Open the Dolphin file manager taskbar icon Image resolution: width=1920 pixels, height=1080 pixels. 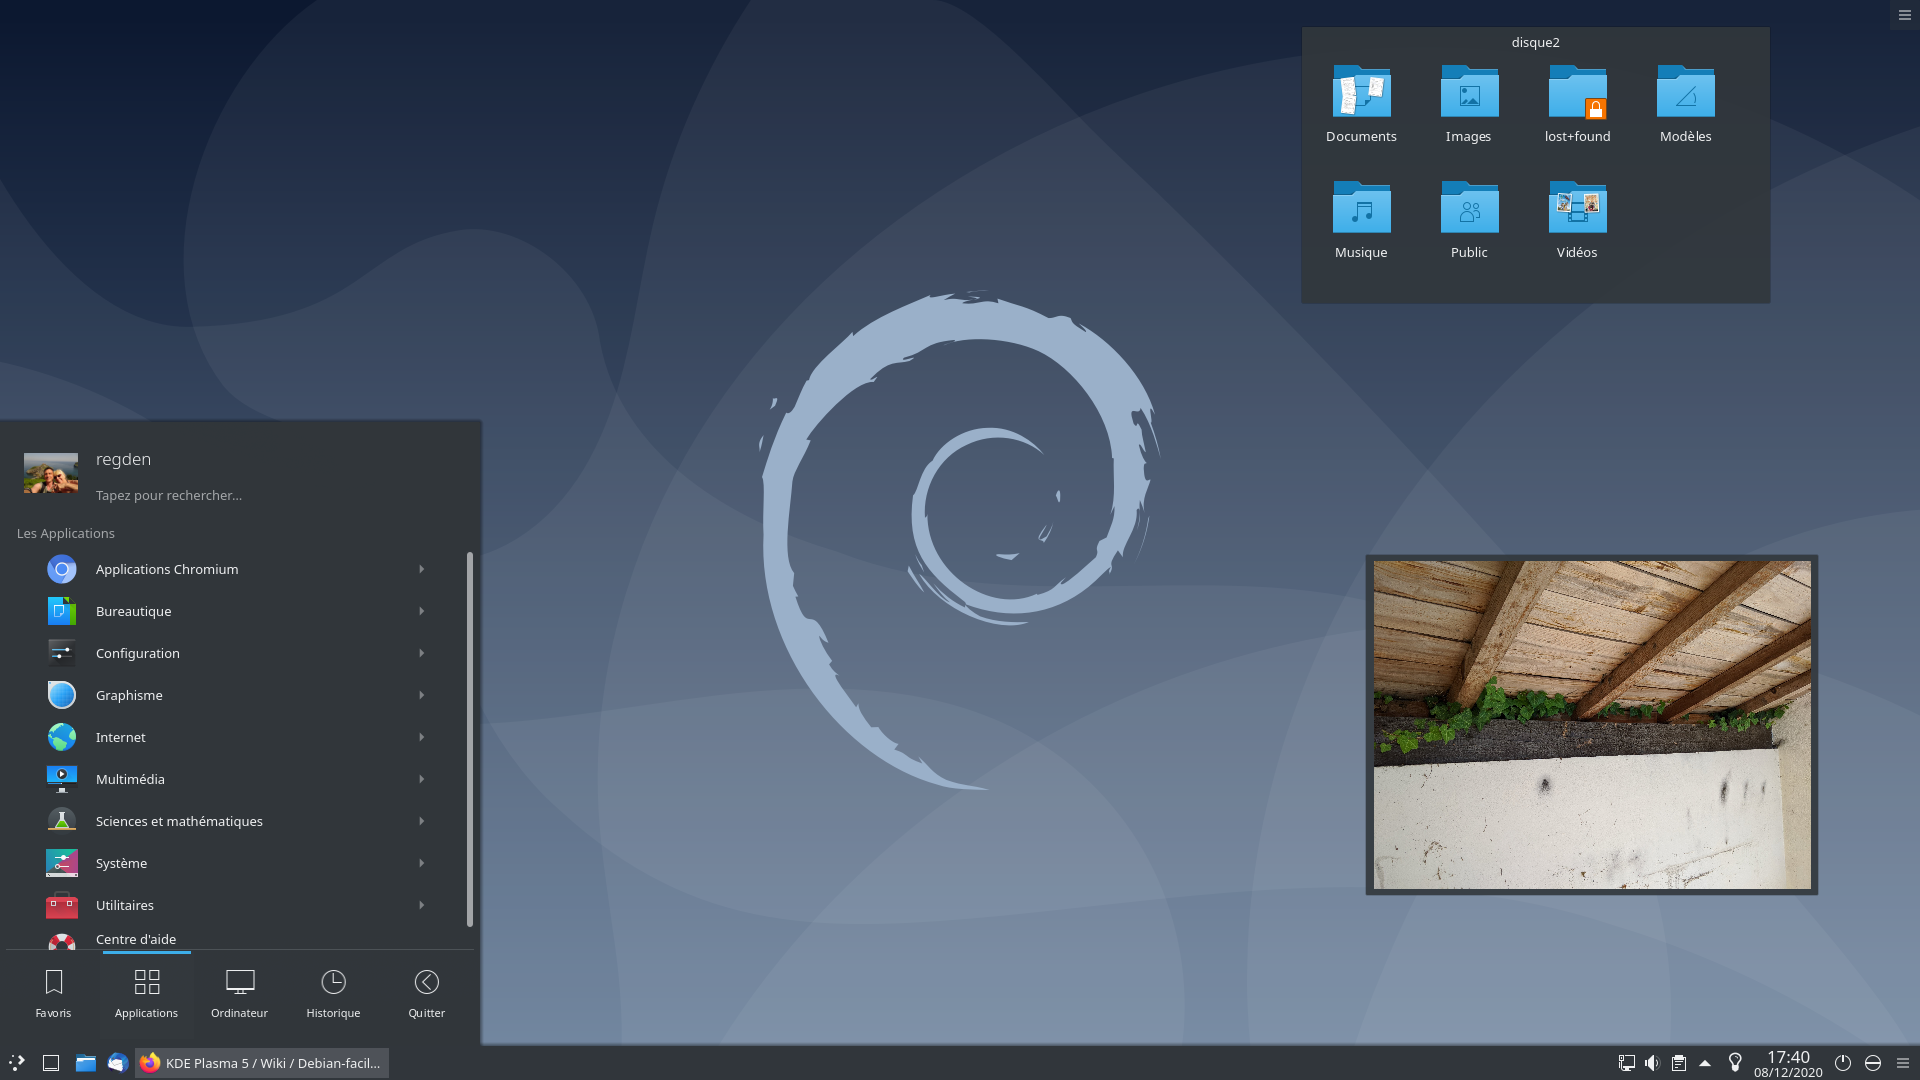[85, 1063]
